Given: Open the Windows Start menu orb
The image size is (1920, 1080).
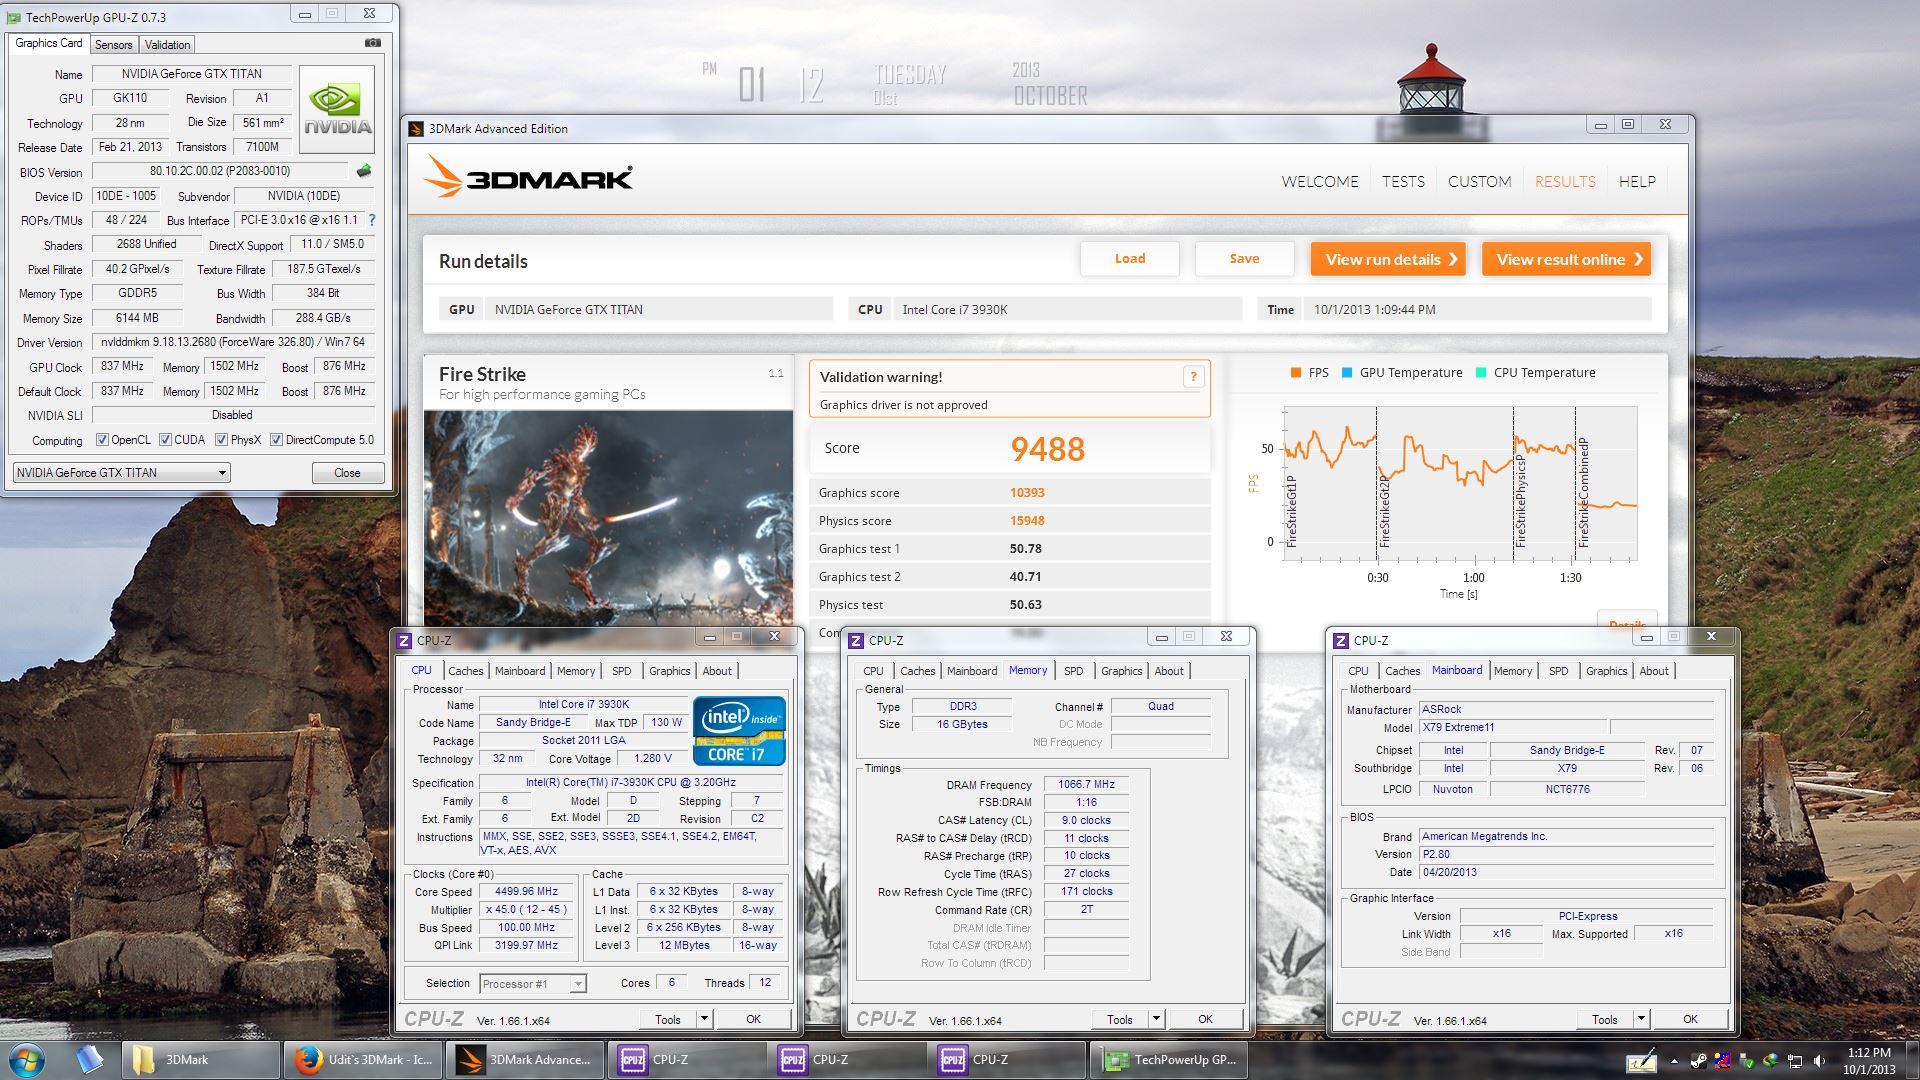Looking at the screenshot, I should tap(27, 1060).
